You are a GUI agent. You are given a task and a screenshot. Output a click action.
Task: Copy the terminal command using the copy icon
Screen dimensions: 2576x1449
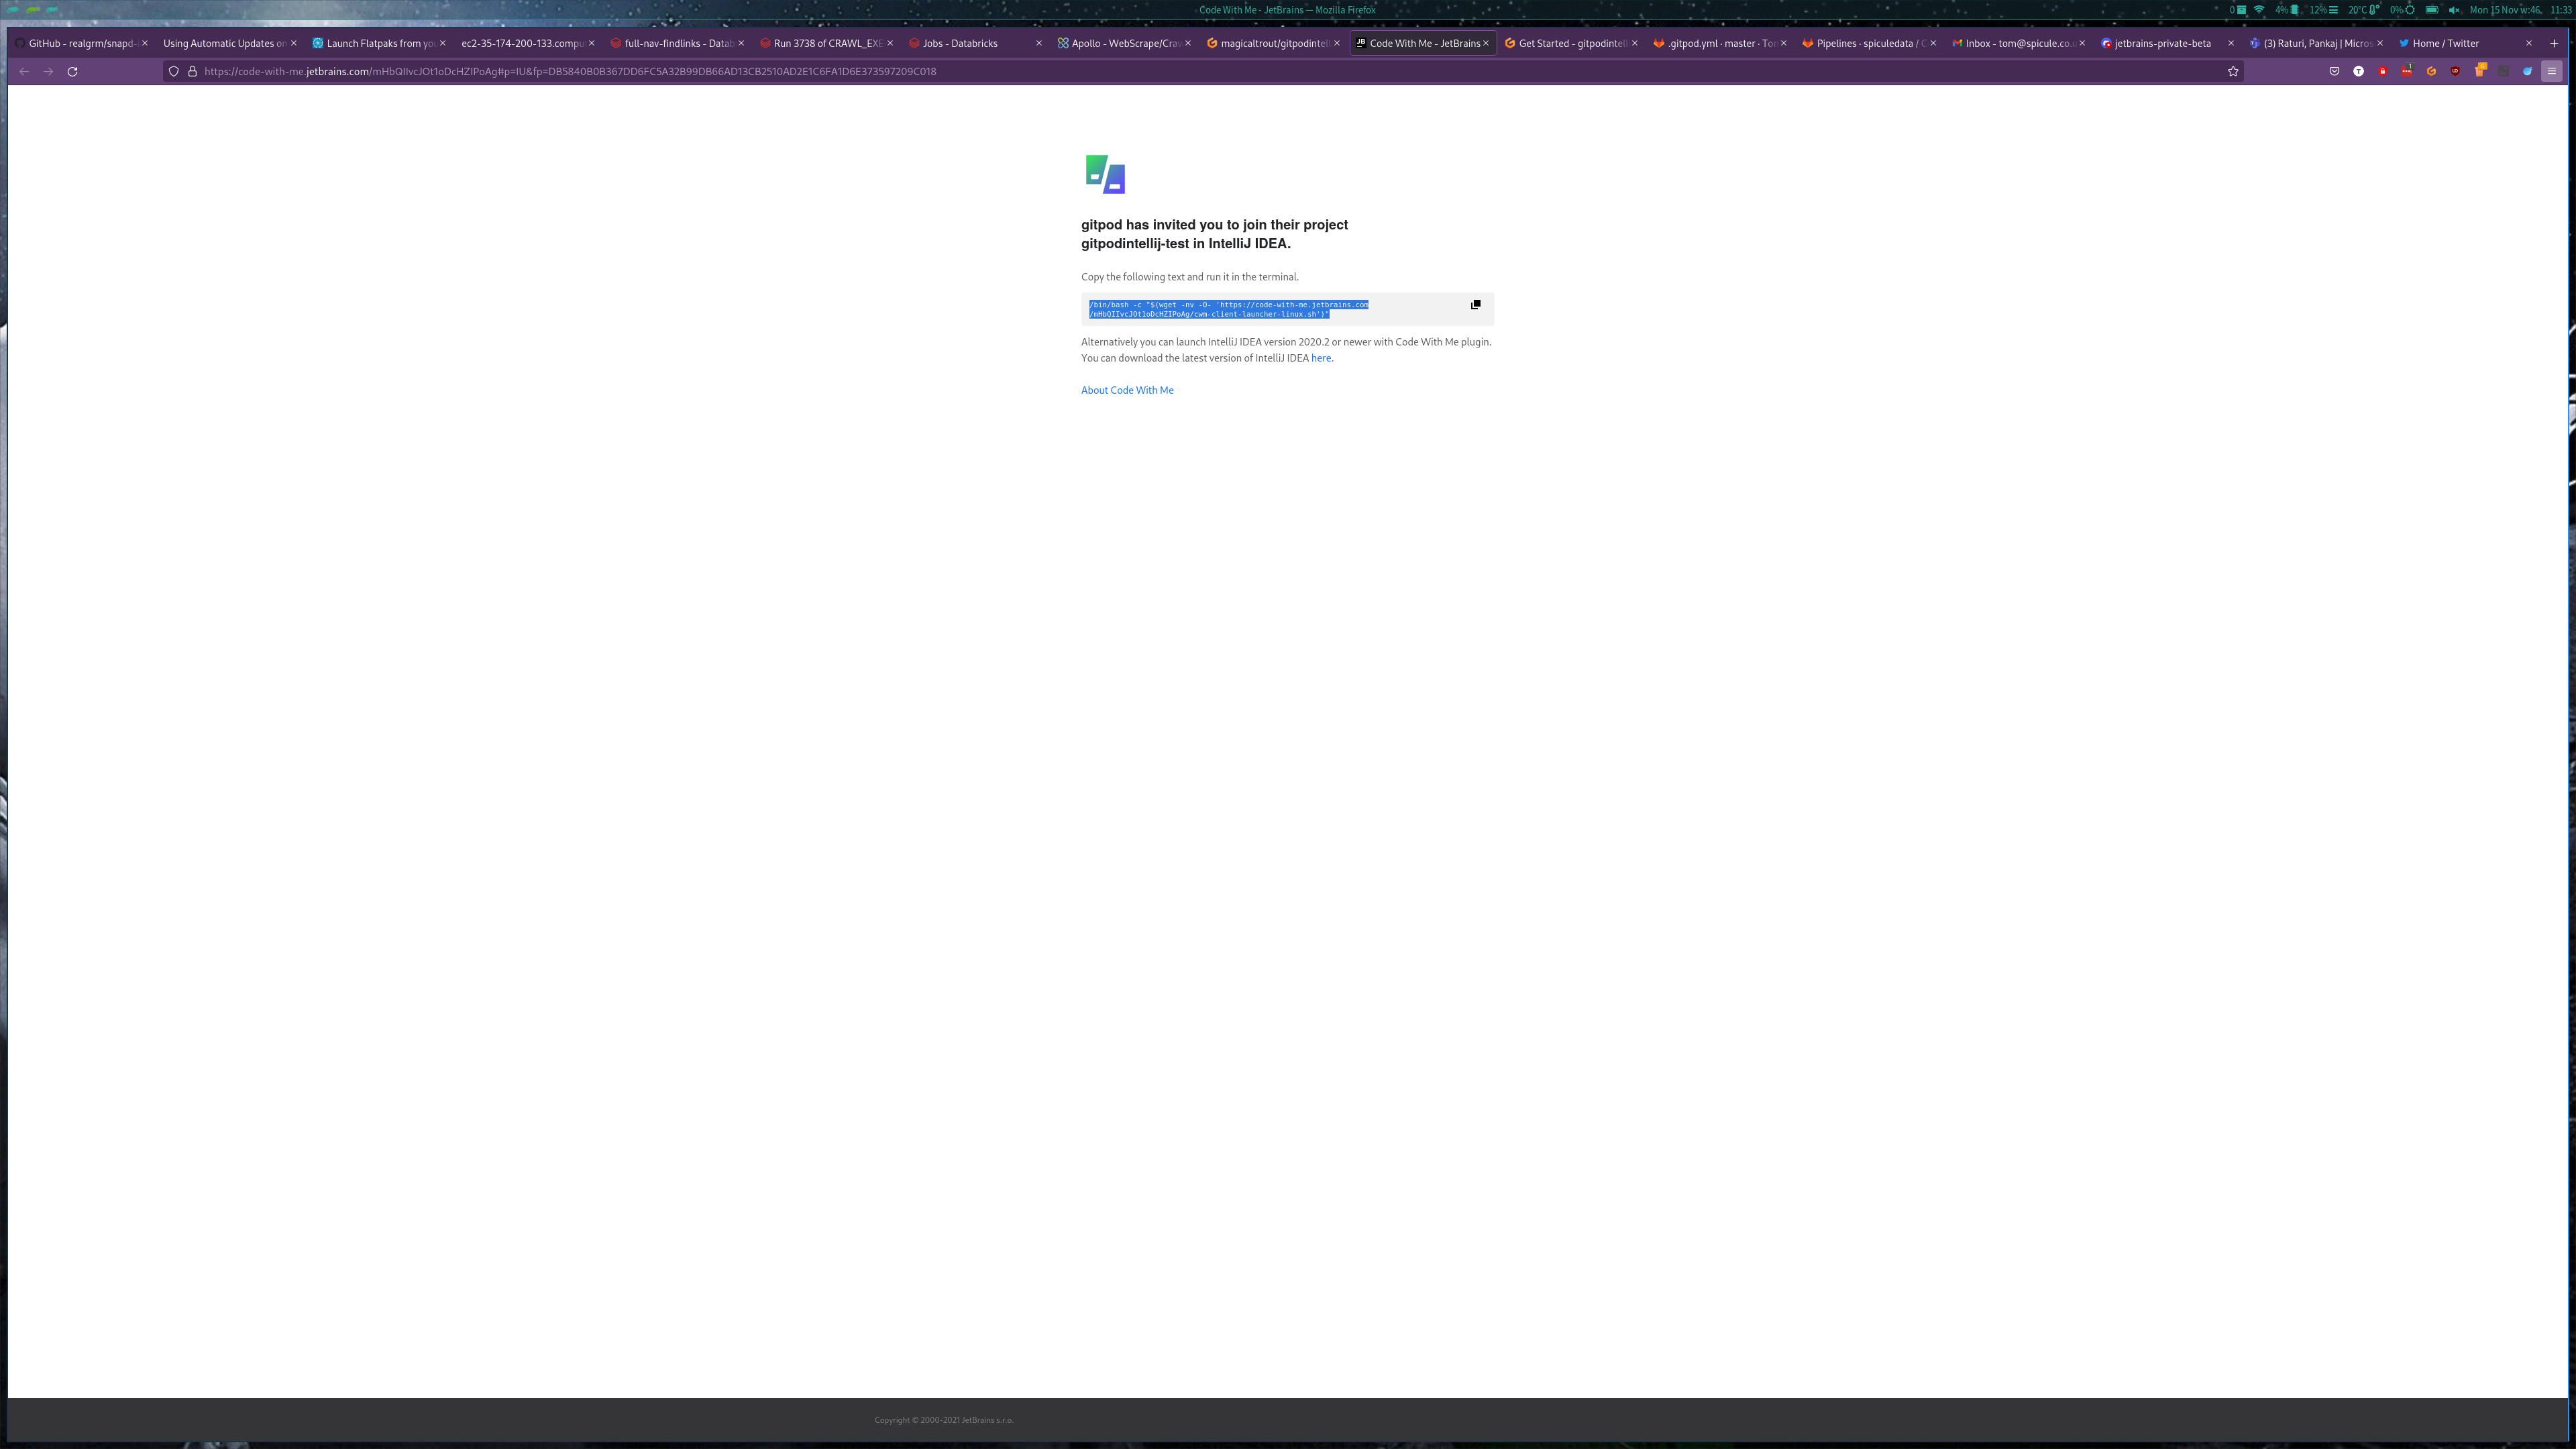1476,305
